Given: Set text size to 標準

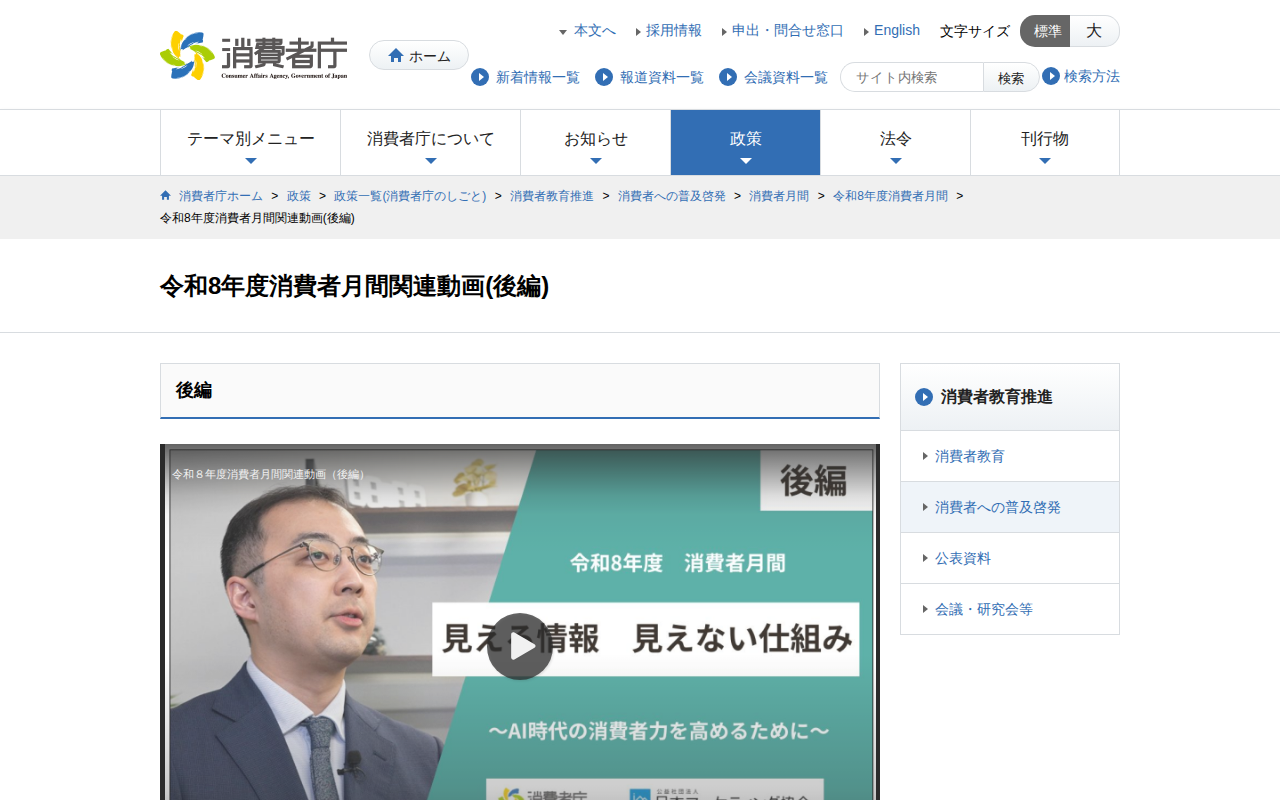Looking at the screenshot, I should [1046, 31].
